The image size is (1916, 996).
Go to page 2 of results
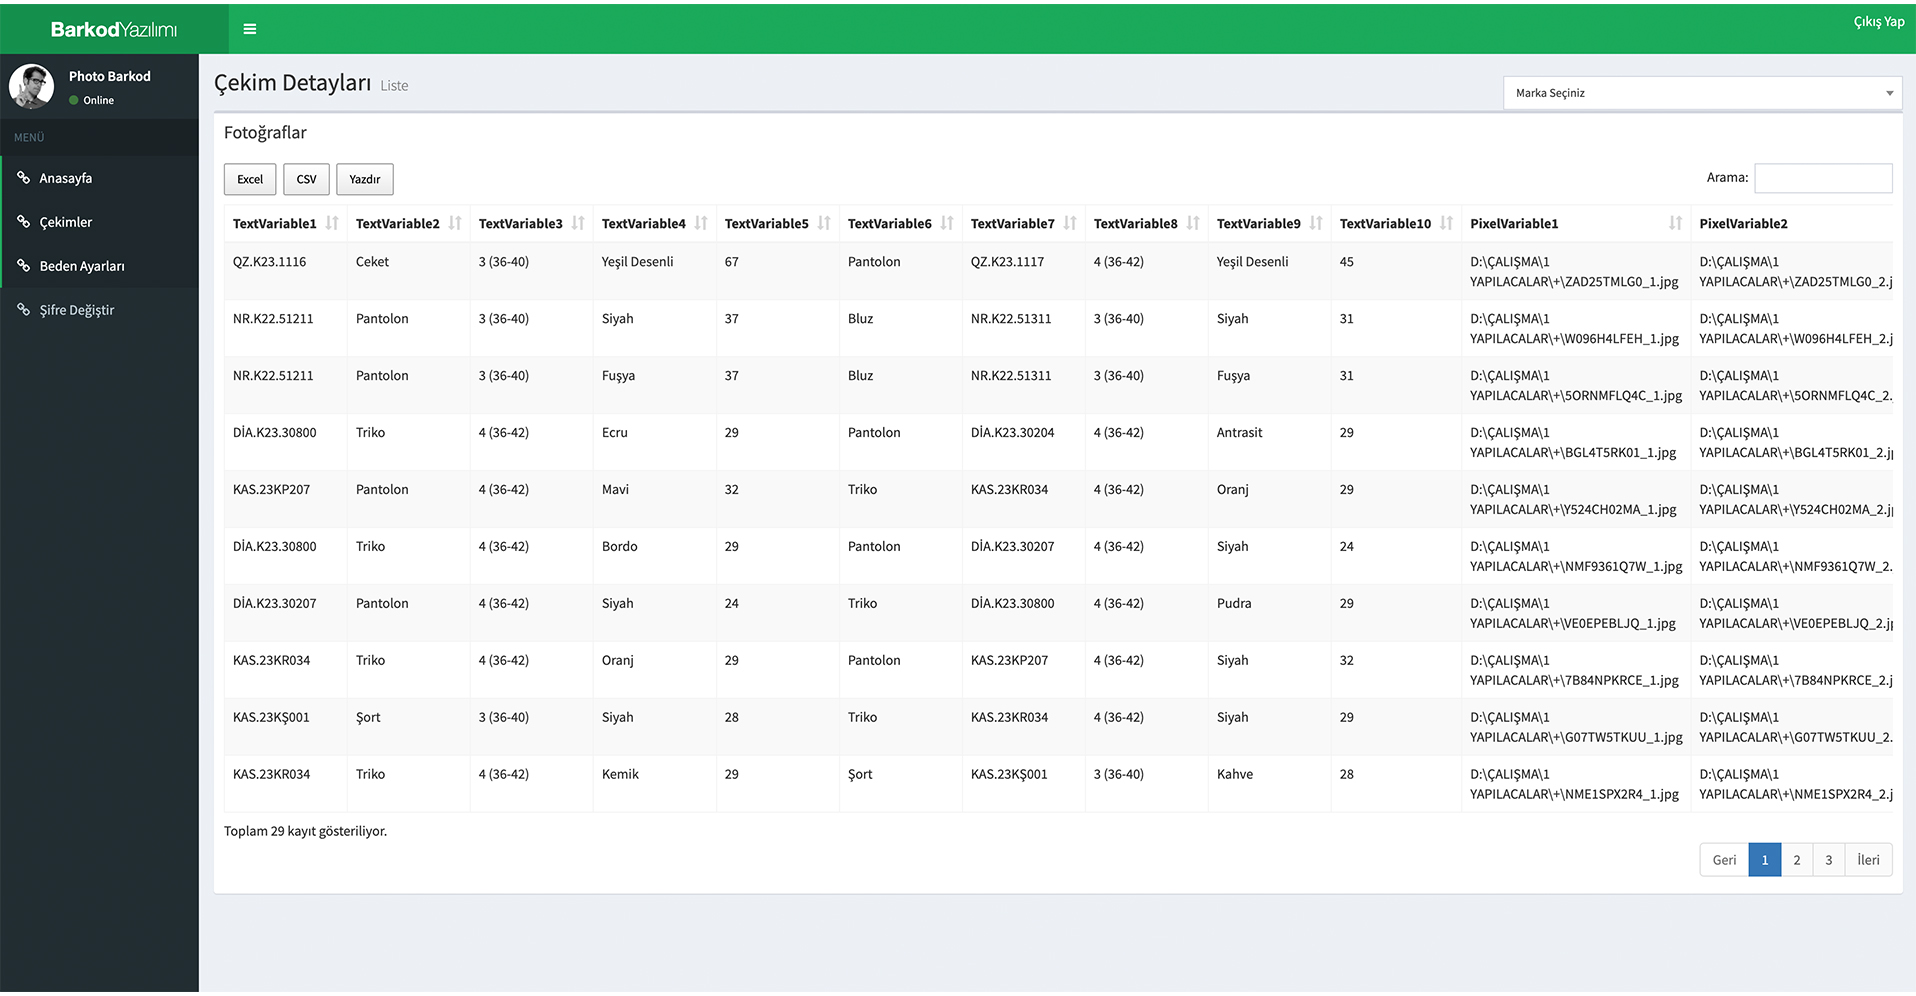tap(1796, 860)
